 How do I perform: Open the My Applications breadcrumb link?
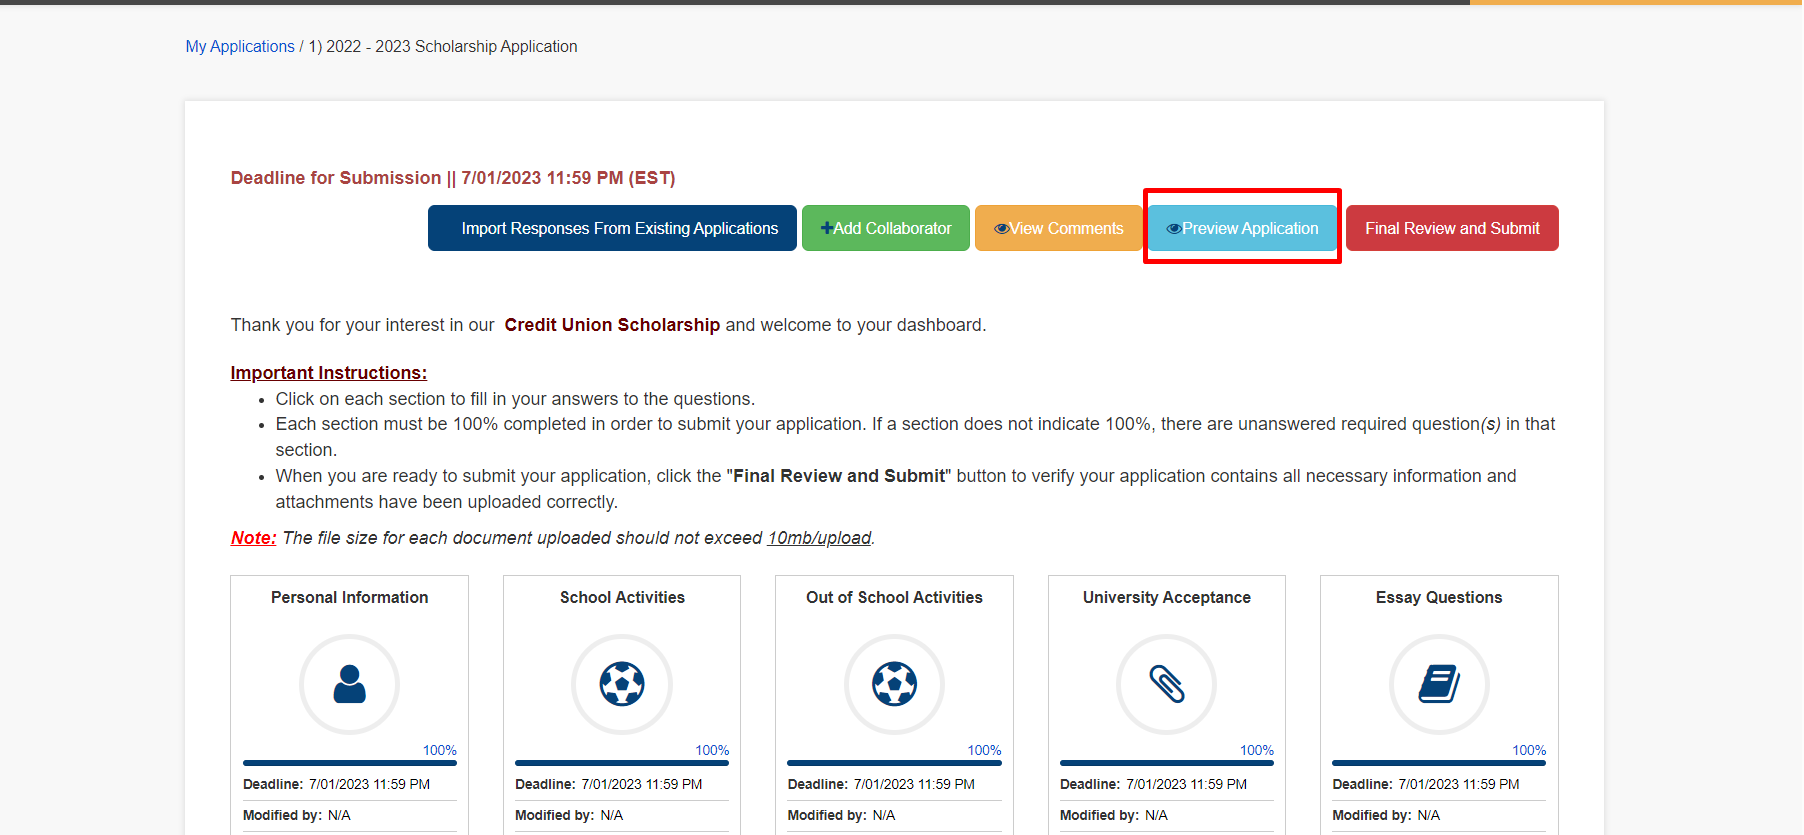tap(240, 47)
